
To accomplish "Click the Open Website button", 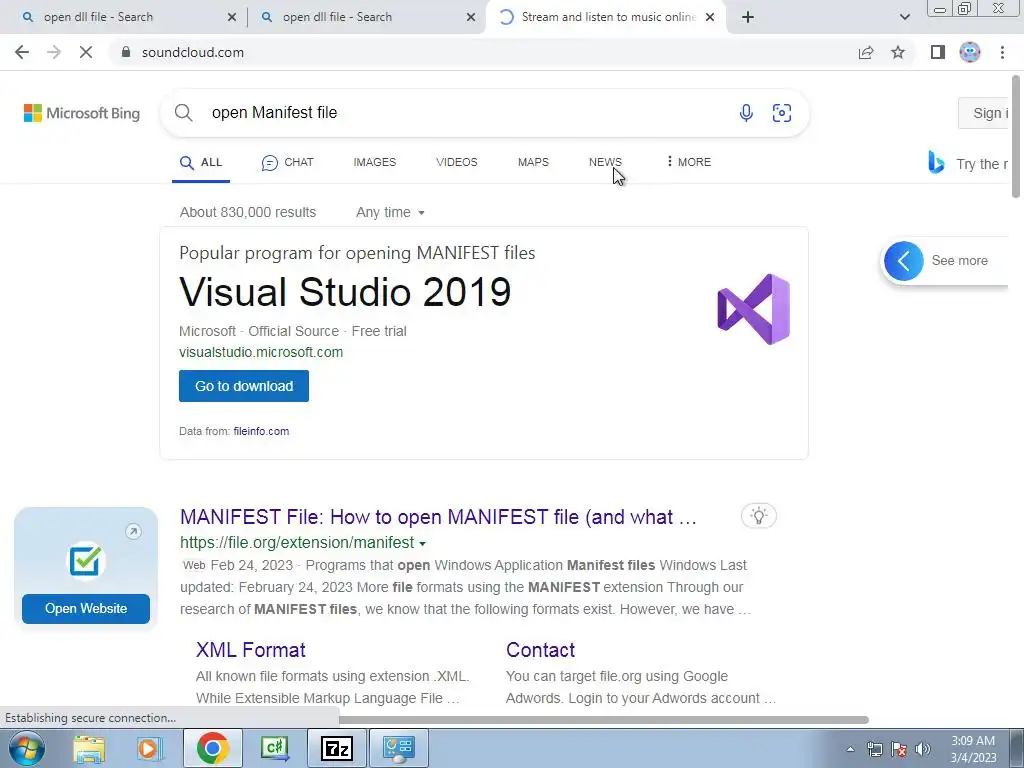I will 86,609.
